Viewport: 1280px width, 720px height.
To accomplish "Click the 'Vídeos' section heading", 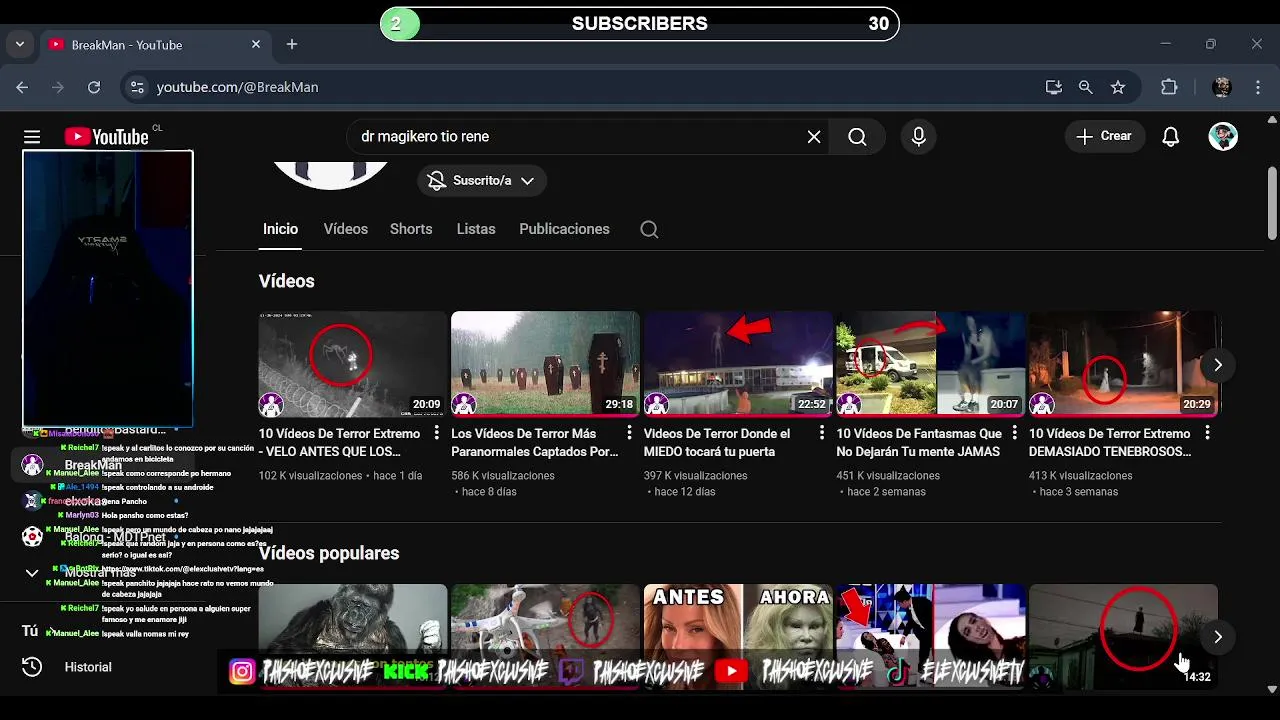I will 287,281.
